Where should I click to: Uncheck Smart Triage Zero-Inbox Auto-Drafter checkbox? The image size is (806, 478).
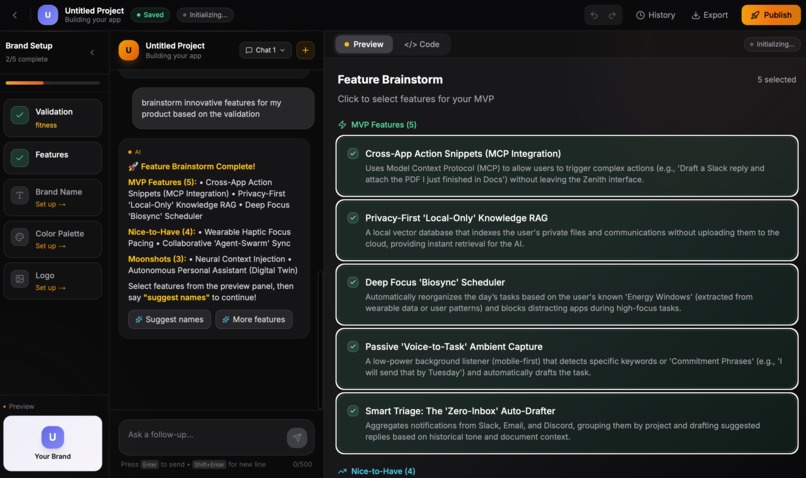(x=353, y=410)
